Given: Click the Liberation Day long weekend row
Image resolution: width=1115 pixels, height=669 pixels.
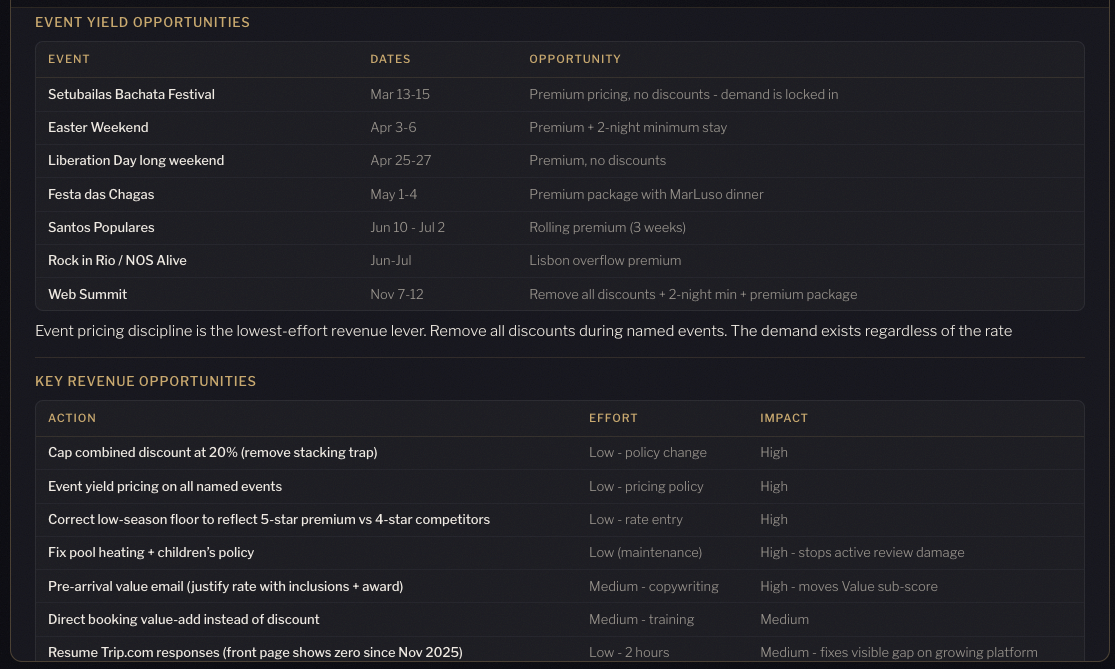Looking at the screenshot, I should (136, 160).
